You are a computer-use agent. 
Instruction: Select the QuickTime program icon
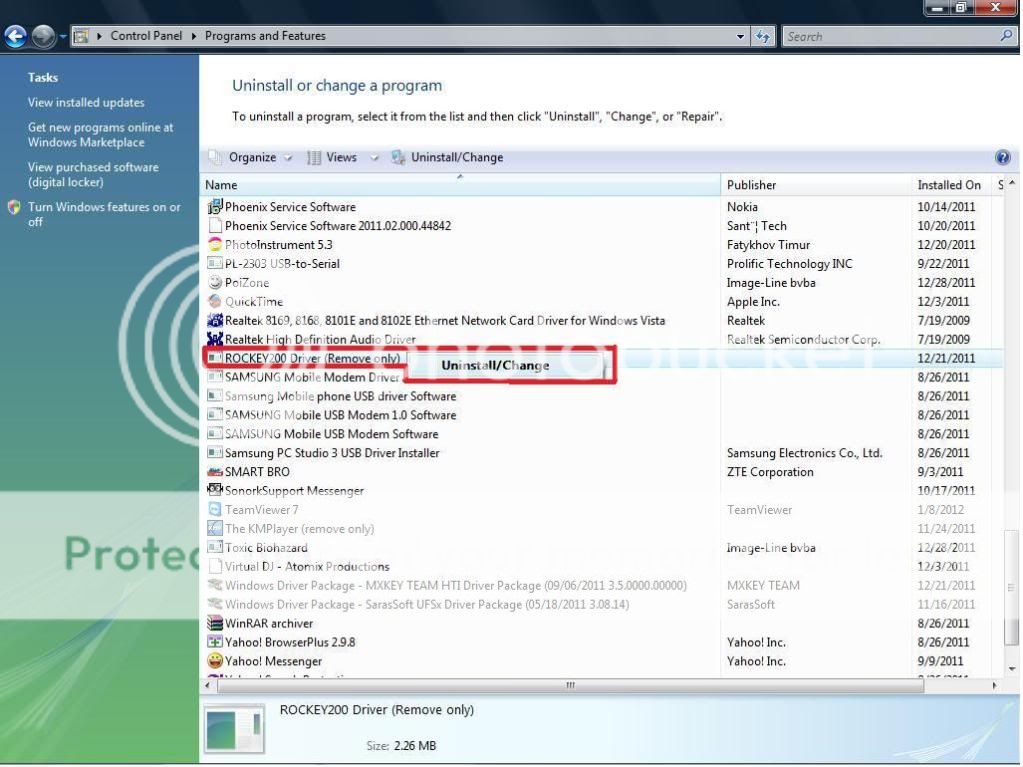point(215,301)
